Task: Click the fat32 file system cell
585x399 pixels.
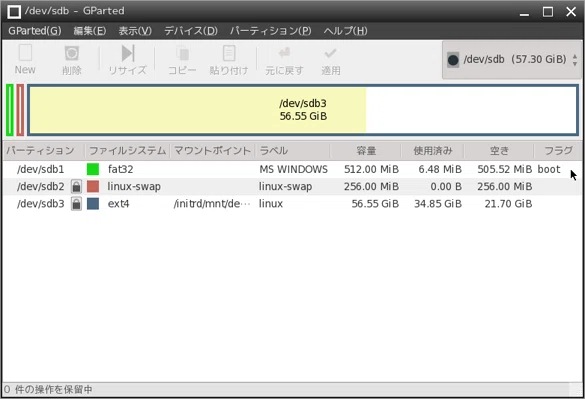Action: point(121,169)
